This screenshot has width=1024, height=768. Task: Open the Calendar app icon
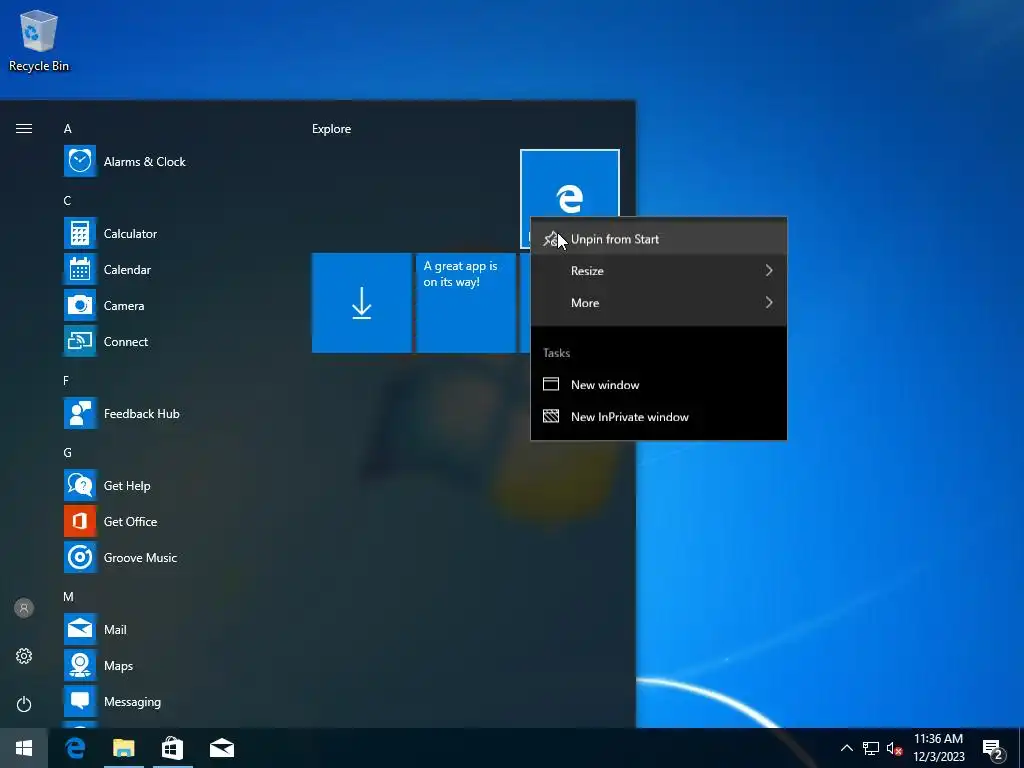(80, 269)
